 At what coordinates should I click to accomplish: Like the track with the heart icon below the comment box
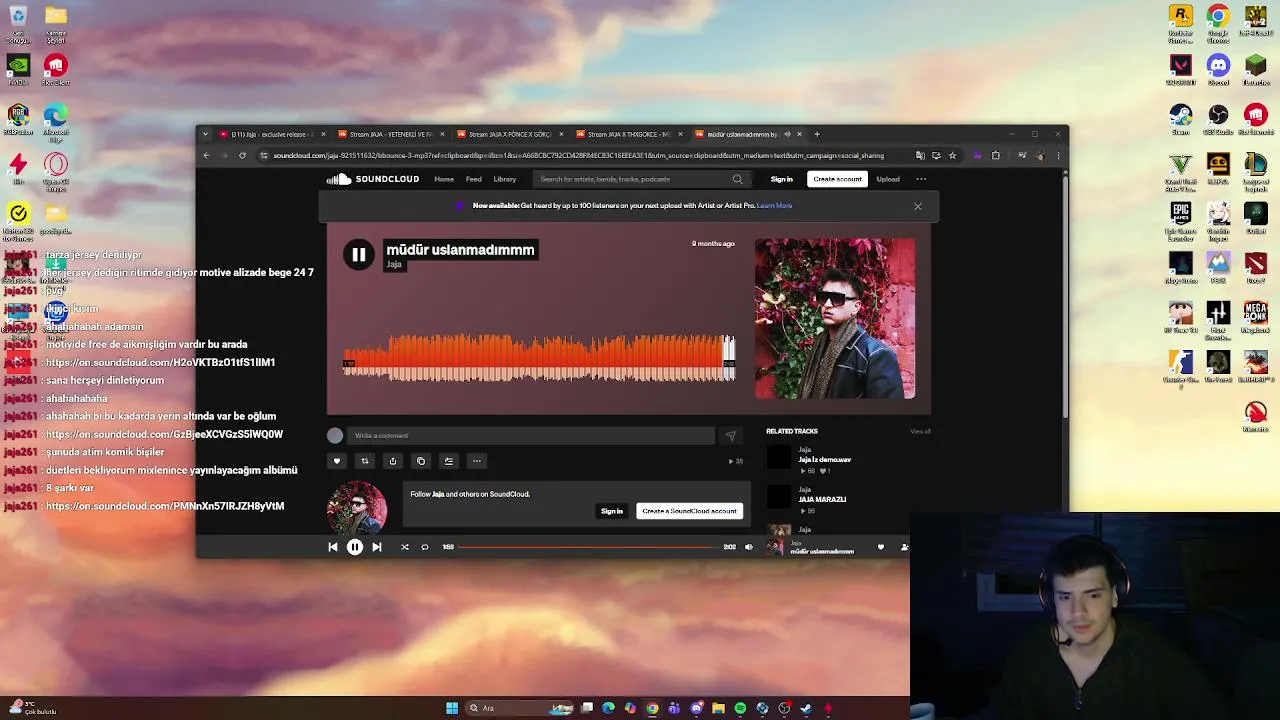click(337, 461)
